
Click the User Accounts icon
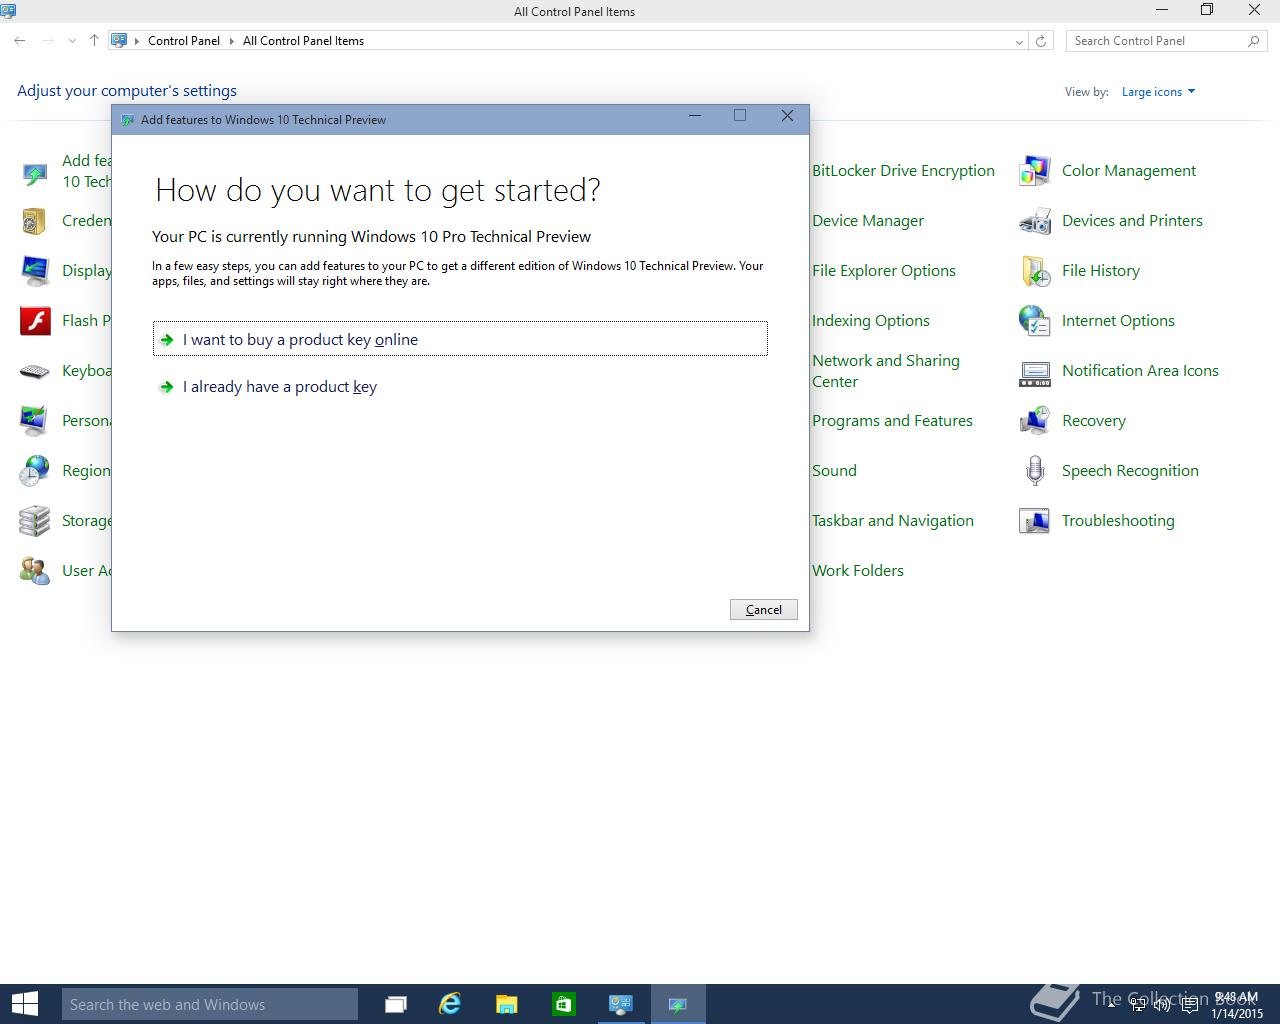click(x=34, y=571)
